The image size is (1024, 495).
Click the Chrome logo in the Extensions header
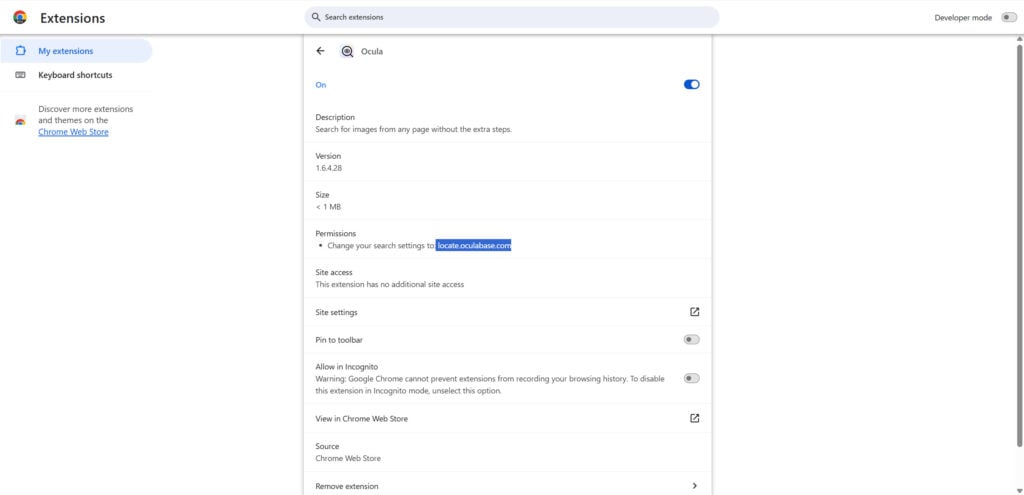(x=20, y=17)
